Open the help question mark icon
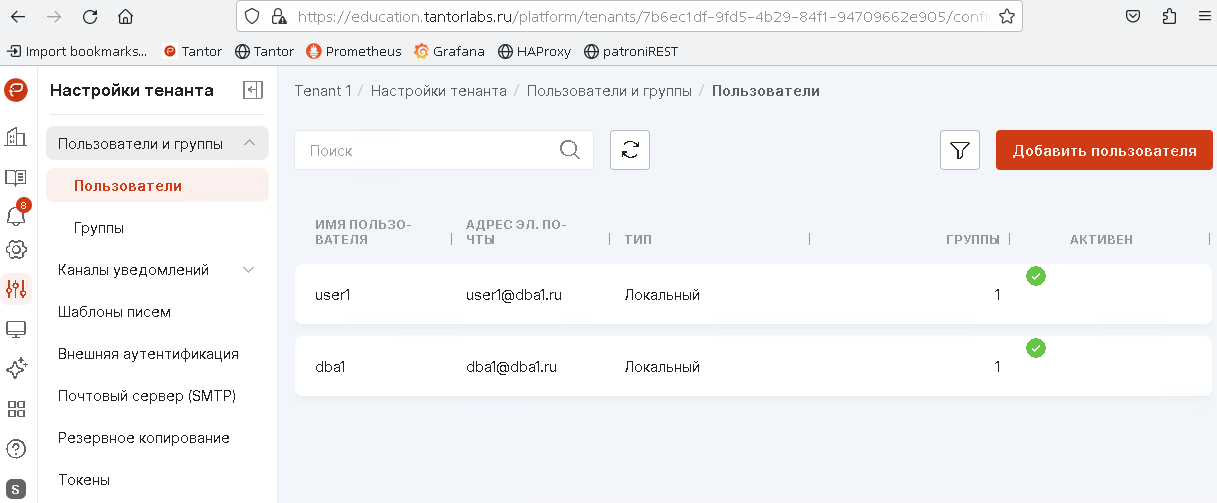The width and height of the screenshot is (1217, 503). (16, 449)
